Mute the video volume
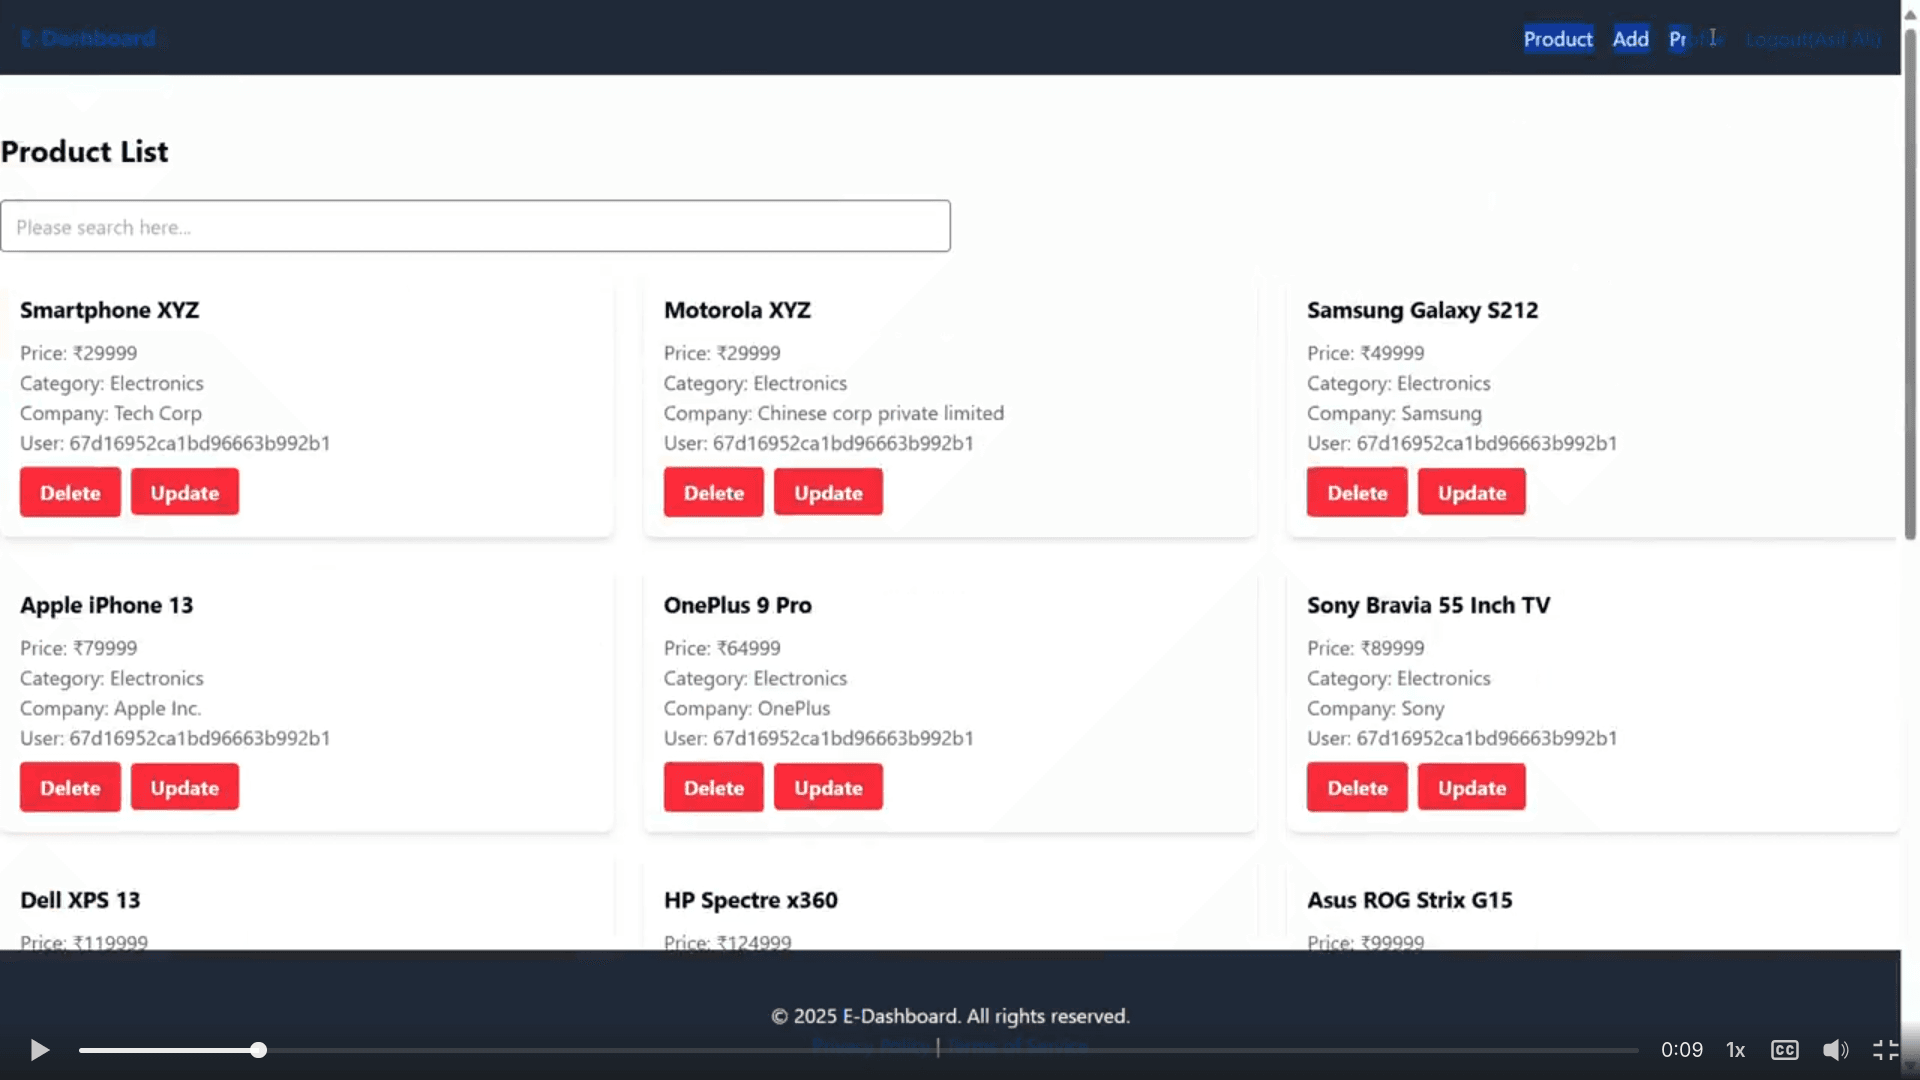1920x1080 pixels. click(1835, 1050)
